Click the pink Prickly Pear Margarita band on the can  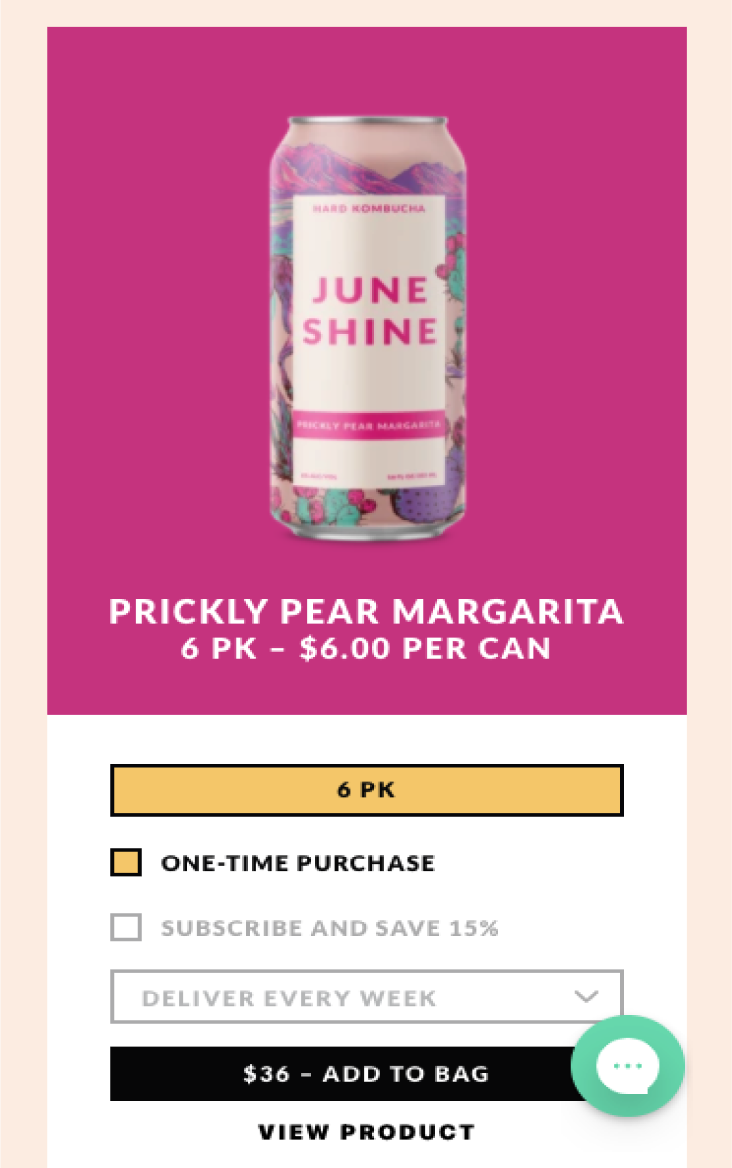369,425
